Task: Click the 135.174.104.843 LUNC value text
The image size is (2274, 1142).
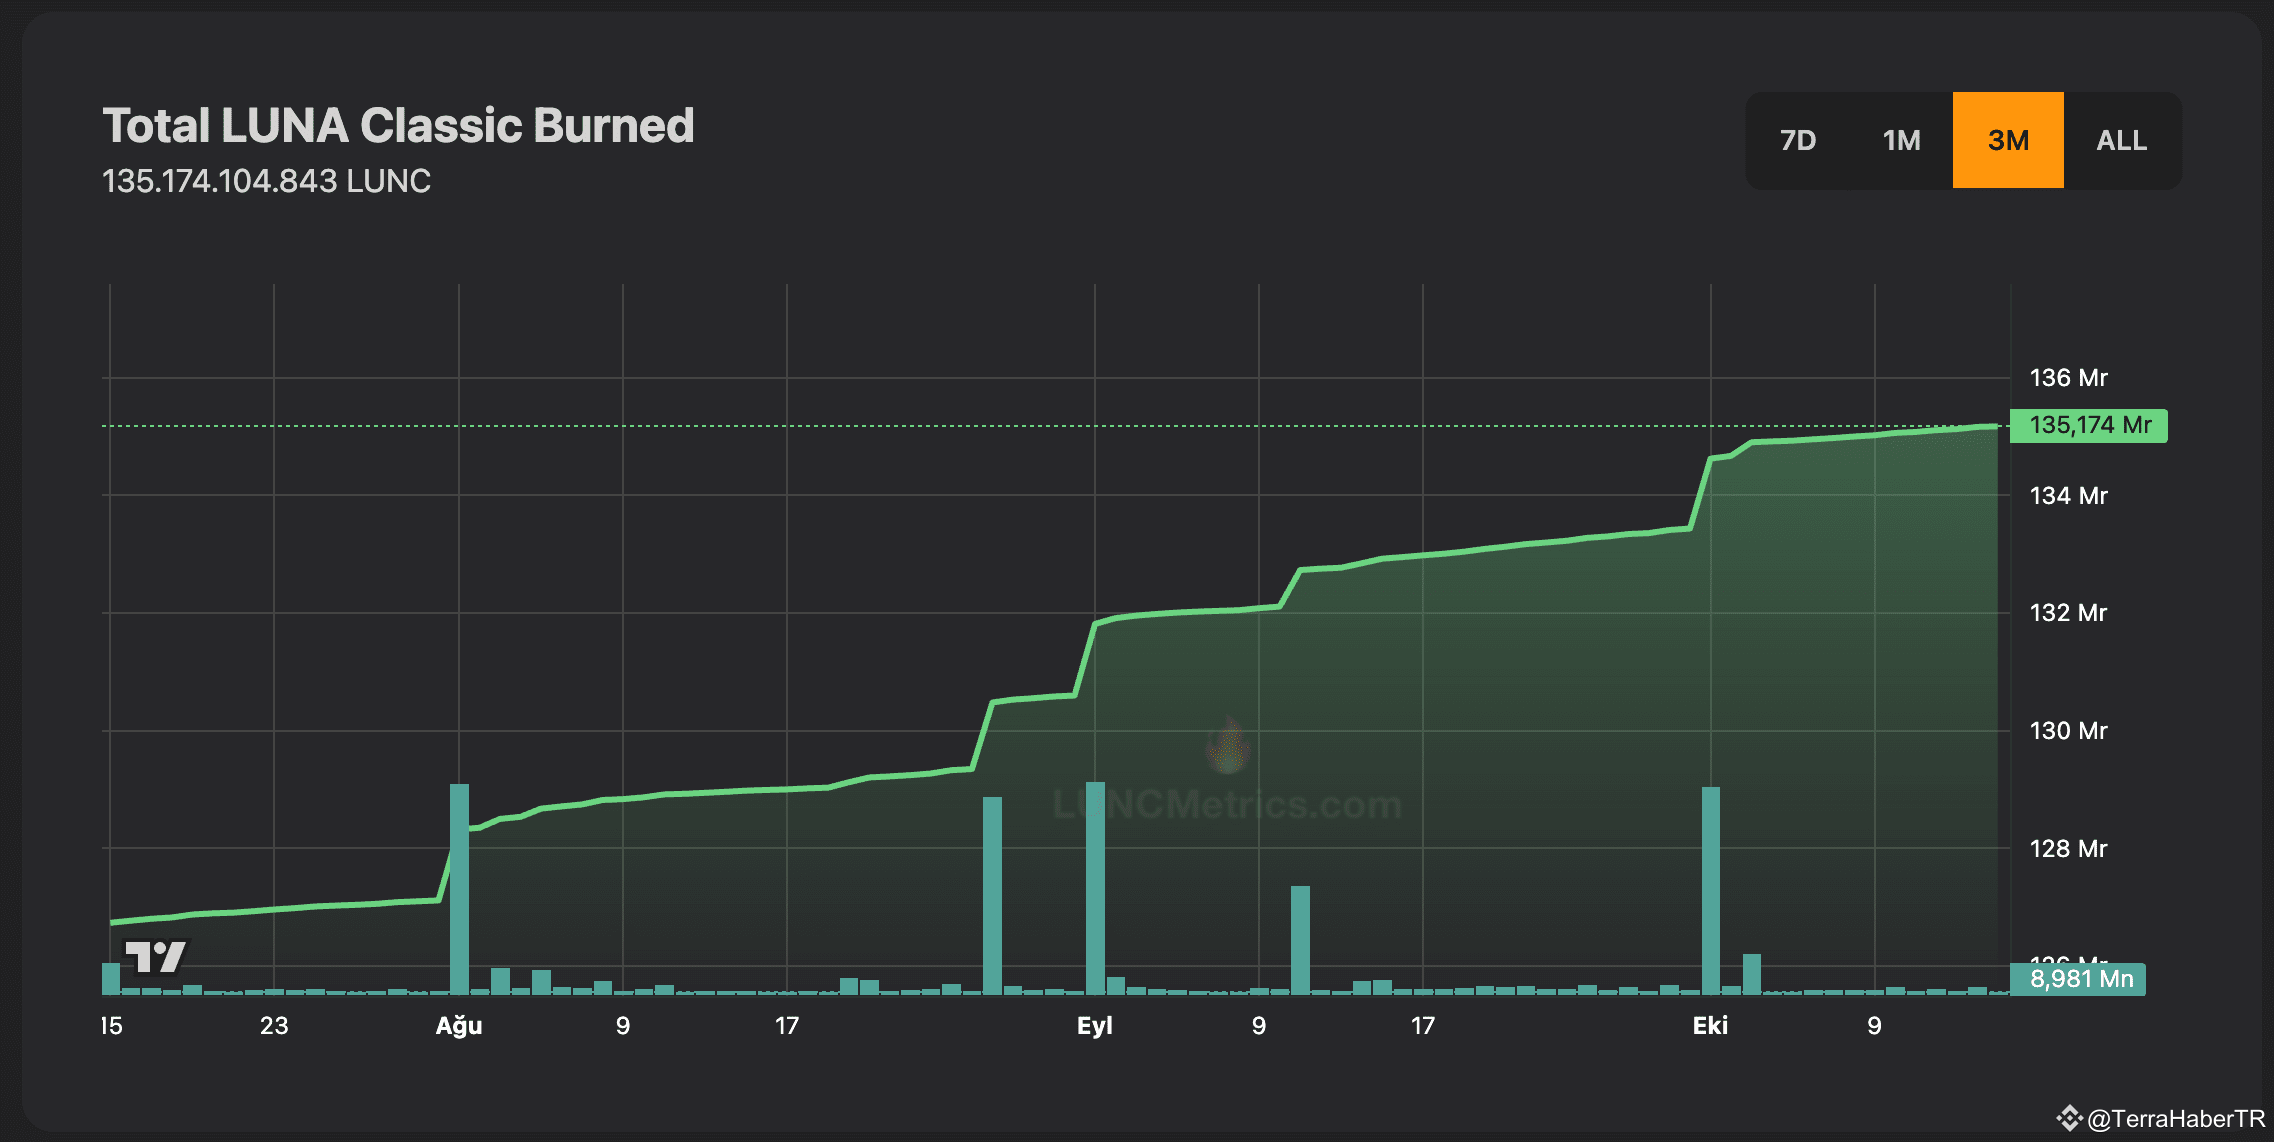Action: (x=267, y=181)
